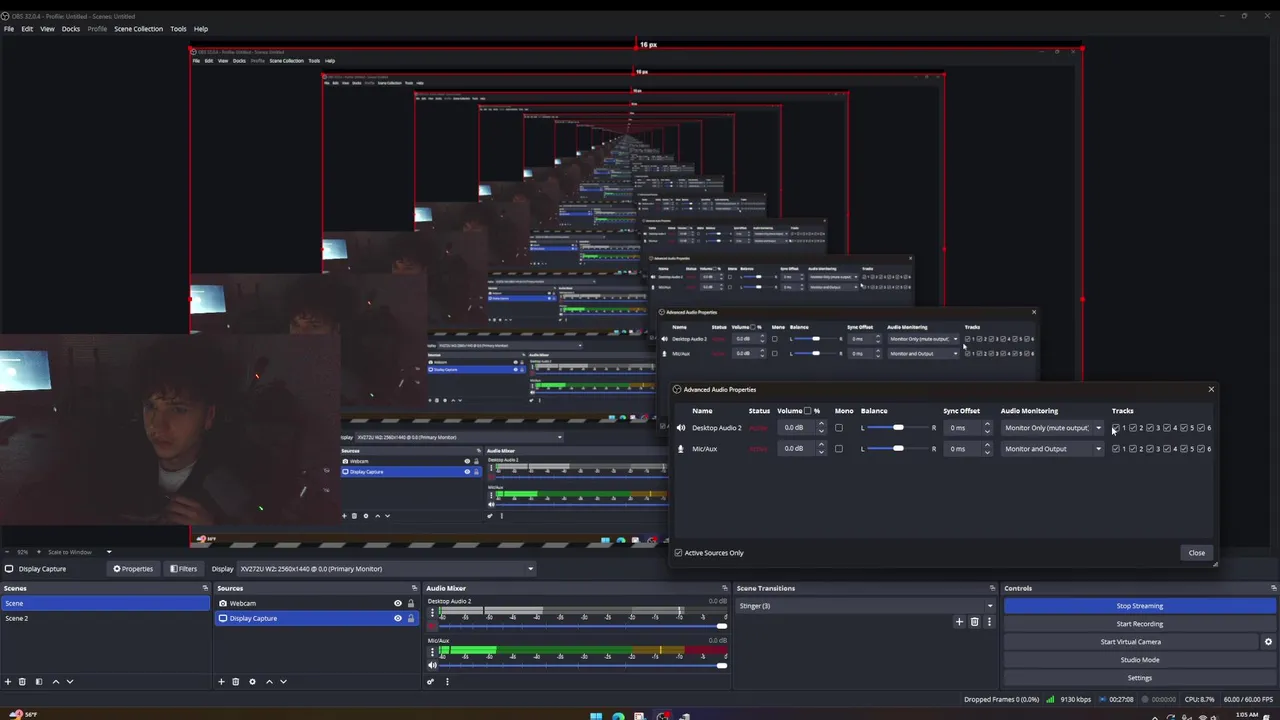Click Start Virtual Camera button
The height and width of the screenshot is (720, 1280).
click(1131, 642)
